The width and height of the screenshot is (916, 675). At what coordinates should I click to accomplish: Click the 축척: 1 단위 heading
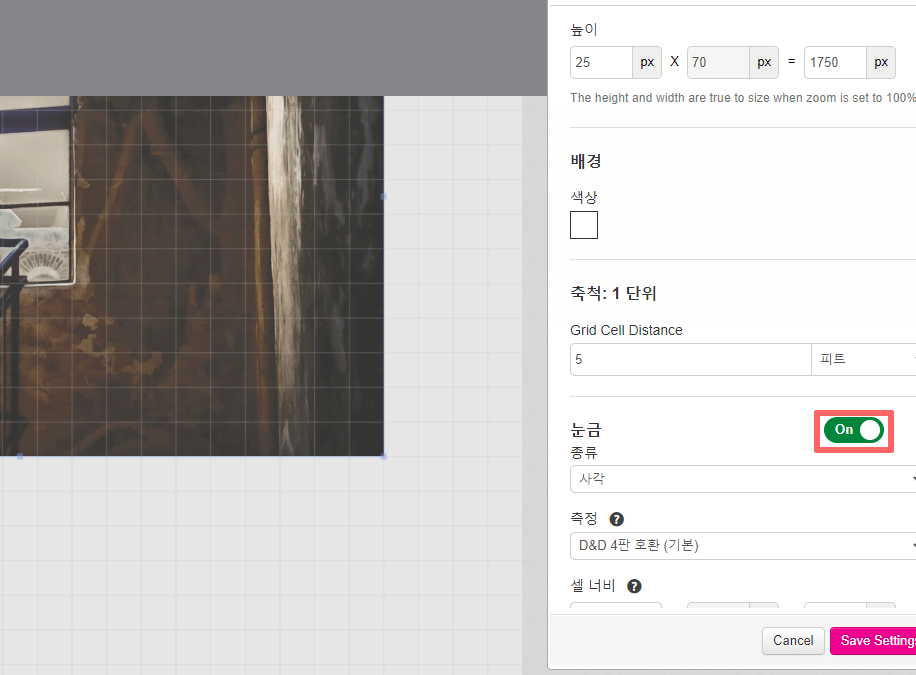(x=613, y=293)
